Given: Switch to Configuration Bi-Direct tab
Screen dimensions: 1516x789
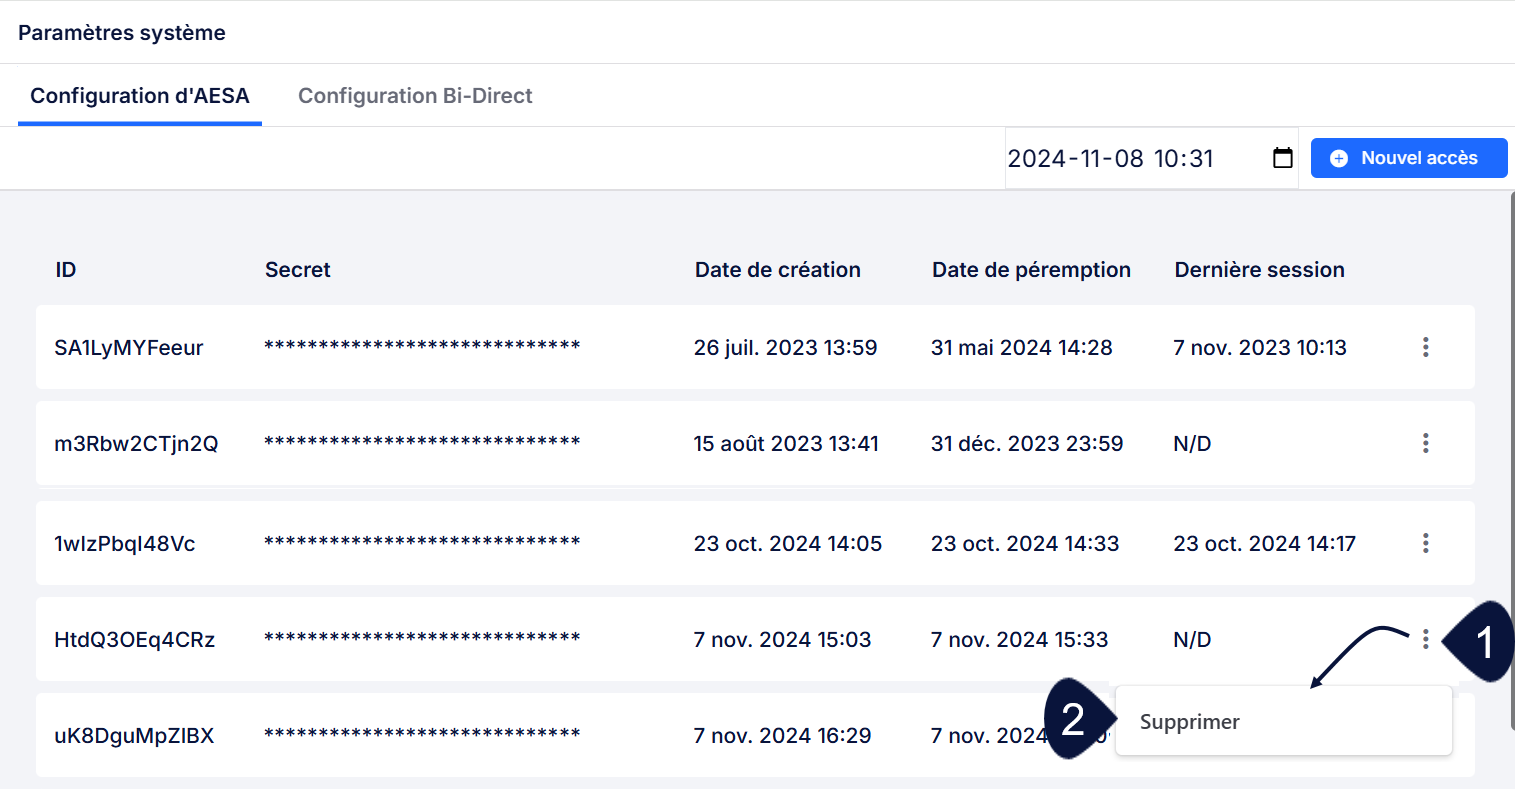Looking at the screenshot, I should point(415,96).
